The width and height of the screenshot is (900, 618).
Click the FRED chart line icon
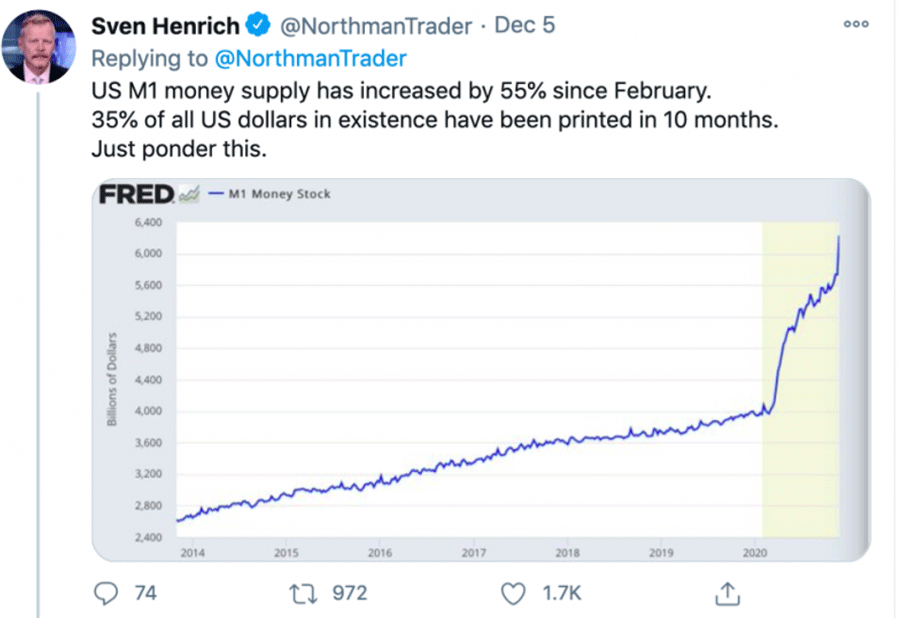(189, 194)
